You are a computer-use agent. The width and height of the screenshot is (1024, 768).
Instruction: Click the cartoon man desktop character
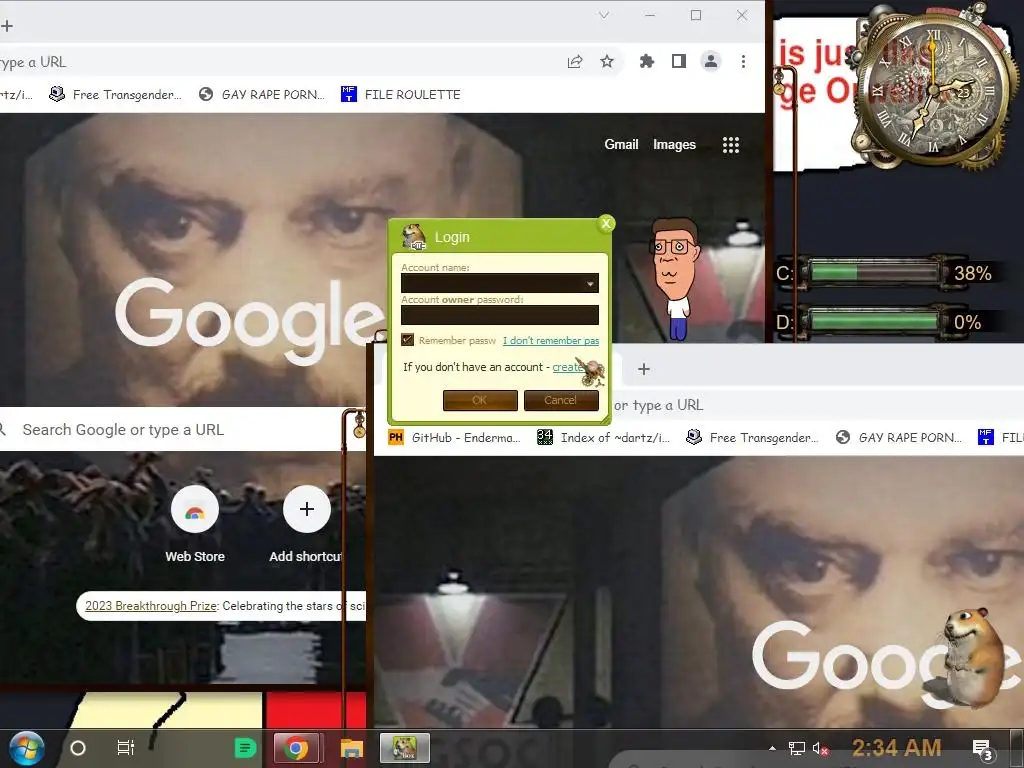tap(675, 280)
